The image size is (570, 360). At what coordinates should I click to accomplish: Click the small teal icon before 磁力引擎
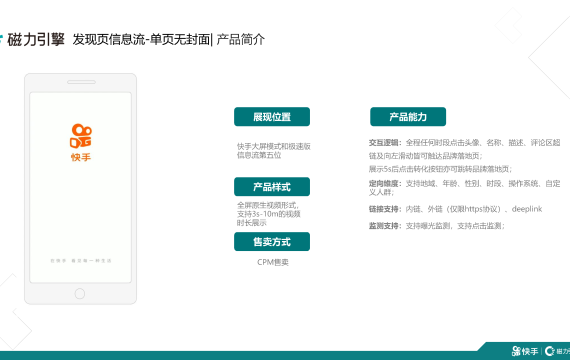(x=1, y=38)
